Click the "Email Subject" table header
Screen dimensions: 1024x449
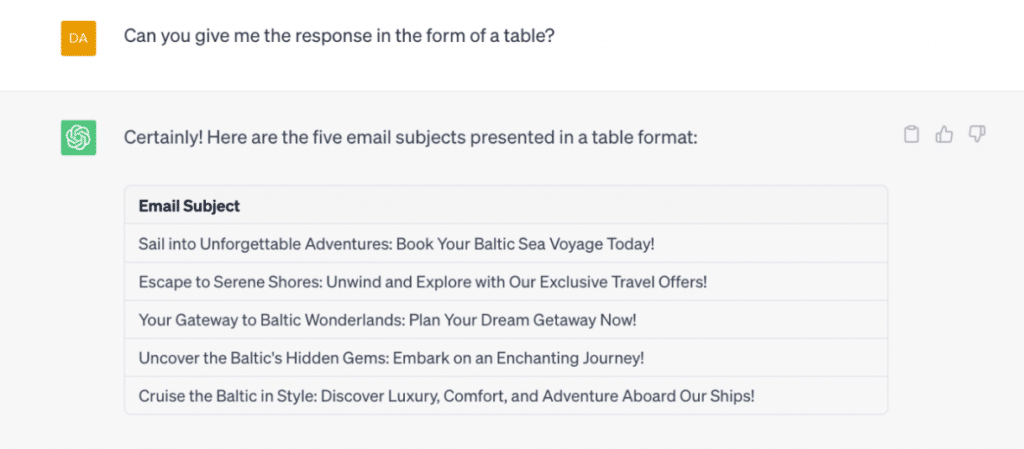coord(189,206)
